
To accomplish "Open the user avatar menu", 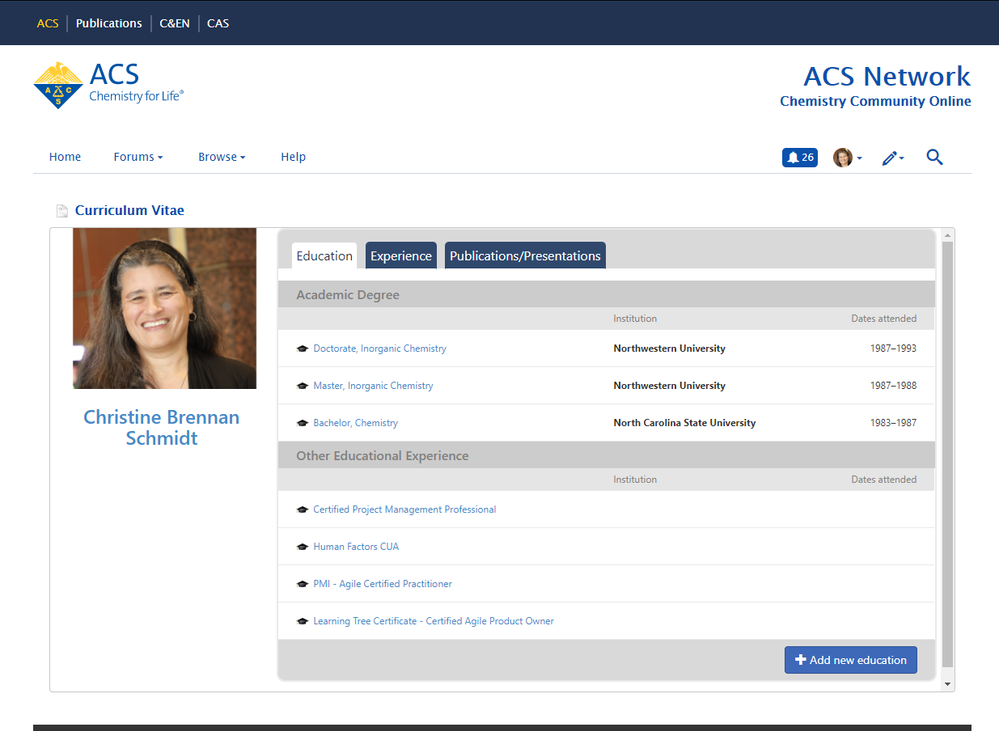I will point(846,157).
